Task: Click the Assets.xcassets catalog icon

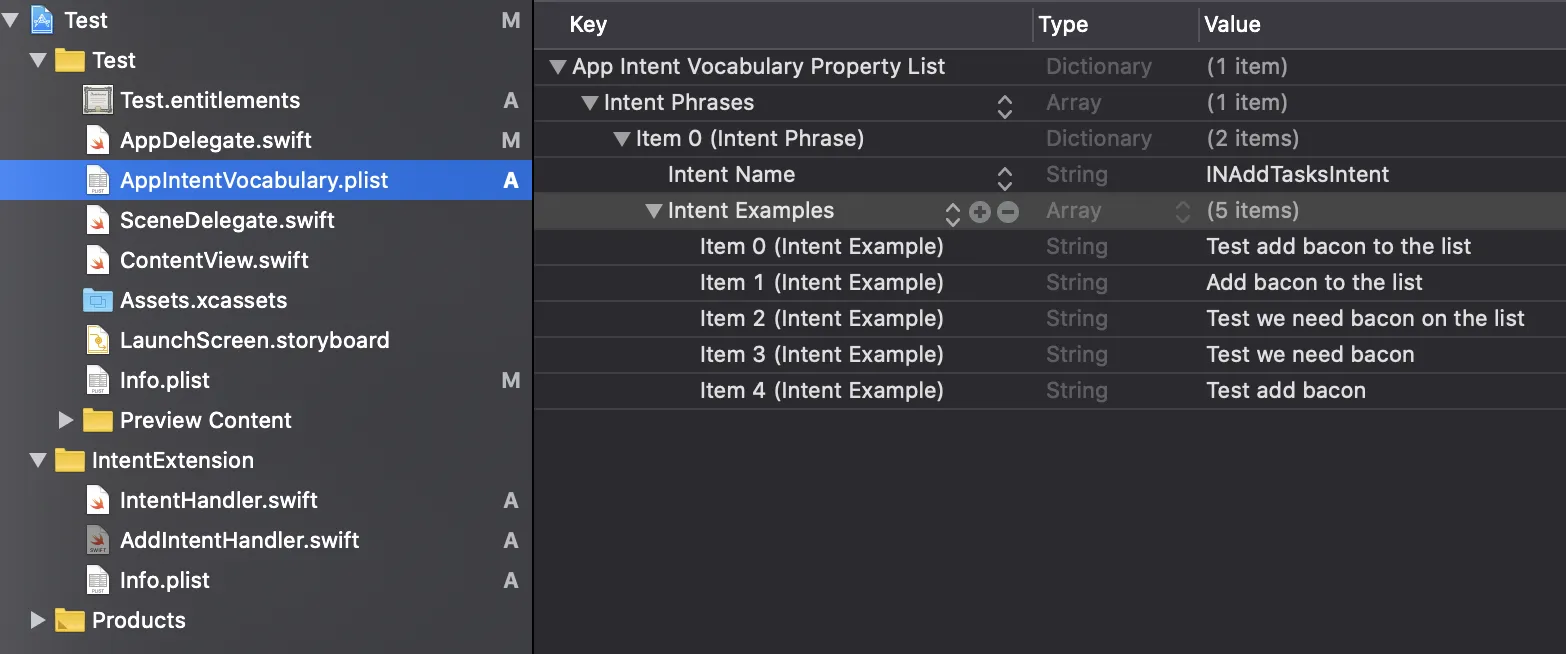Action: [x=98, y=300]
